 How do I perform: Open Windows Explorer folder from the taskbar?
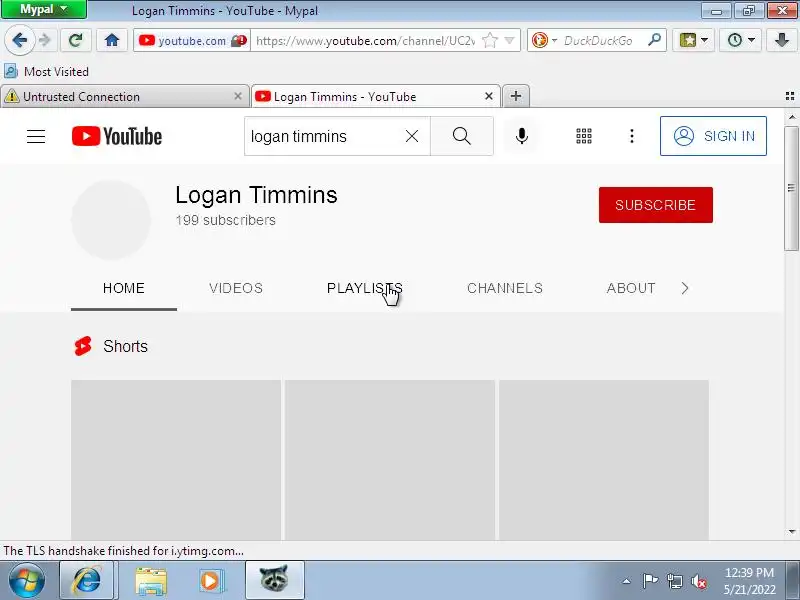tap(151, 581)
